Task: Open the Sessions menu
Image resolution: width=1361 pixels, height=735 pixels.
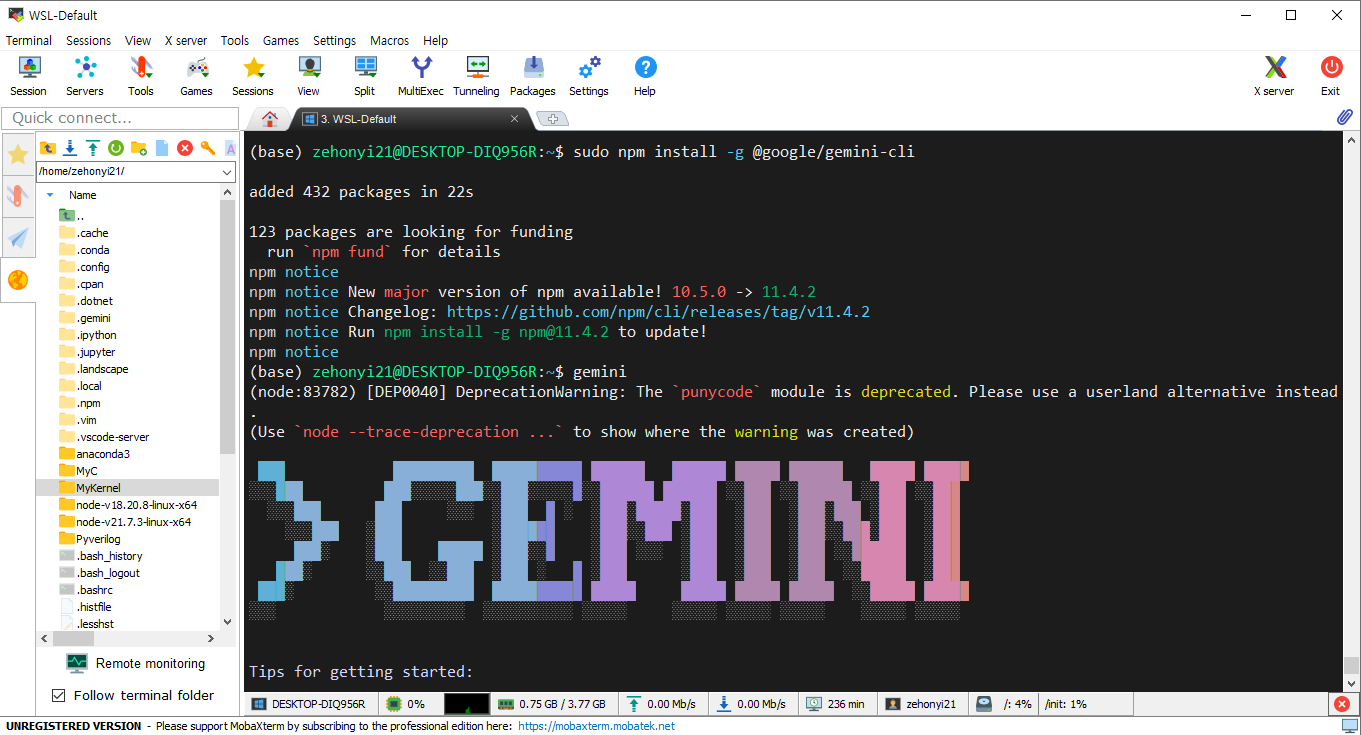Action: coord(89,41)
